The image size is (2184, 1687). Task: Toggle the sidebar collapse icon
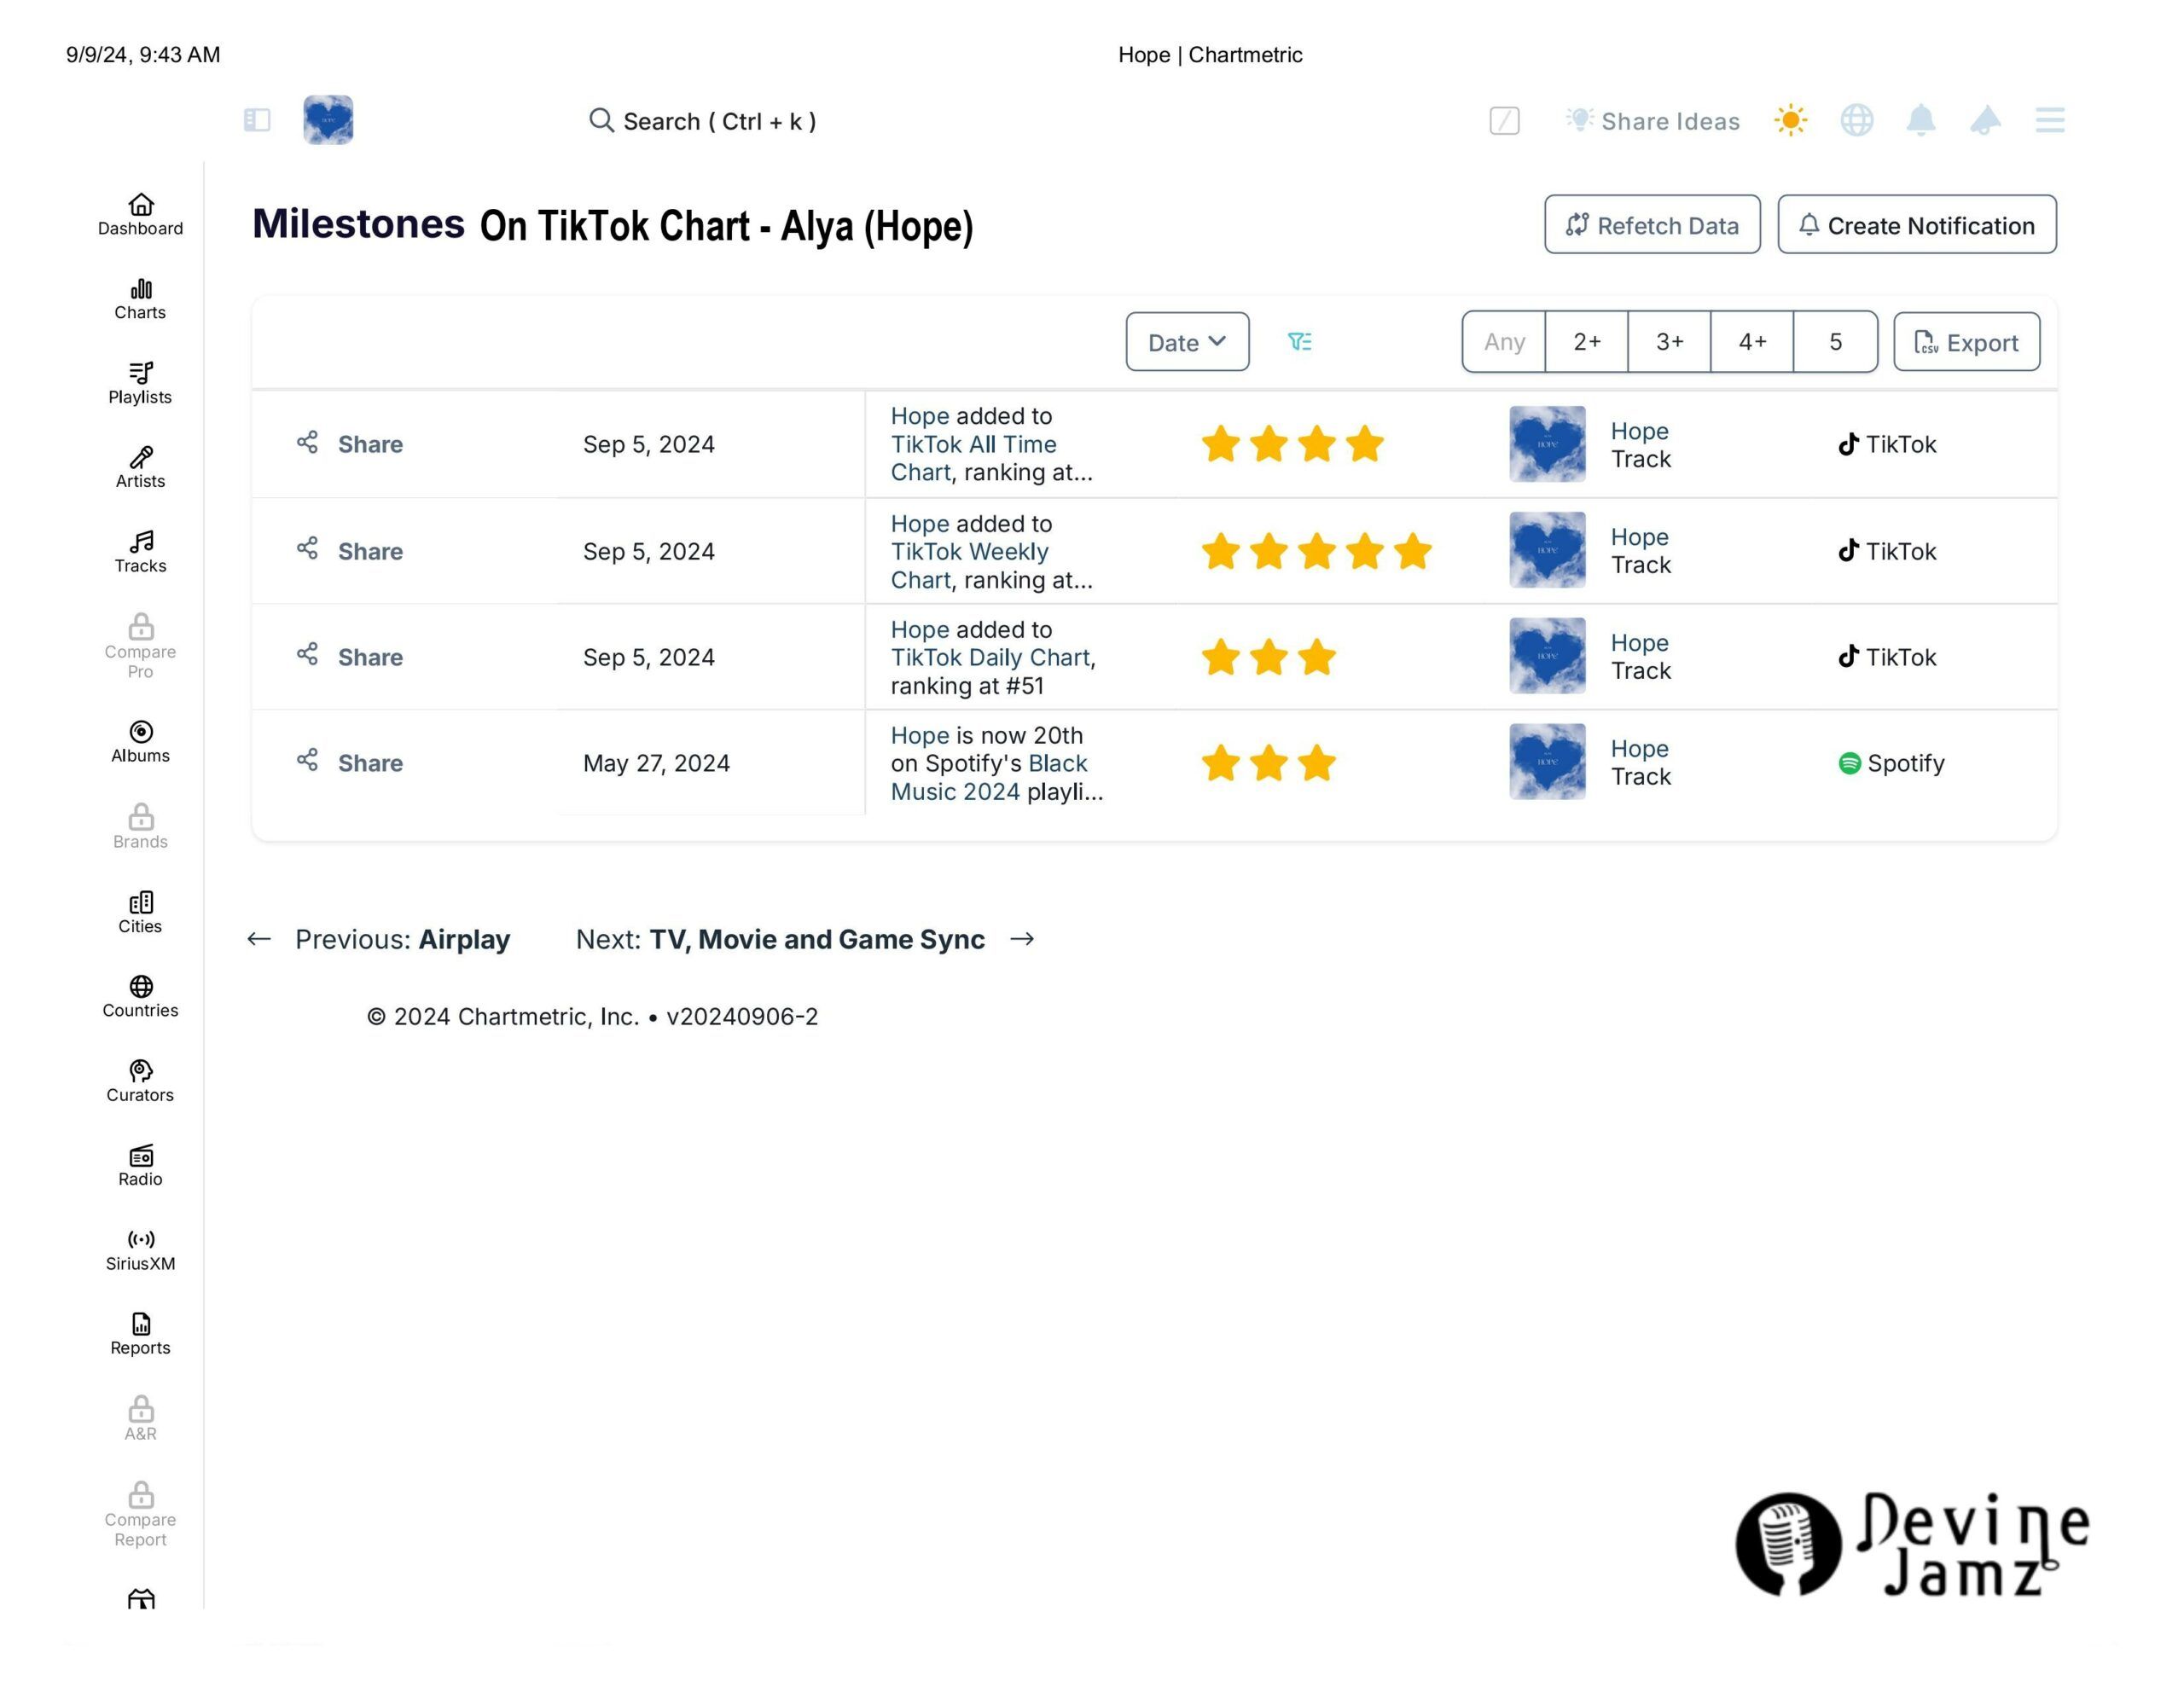(x=257, y=120)
